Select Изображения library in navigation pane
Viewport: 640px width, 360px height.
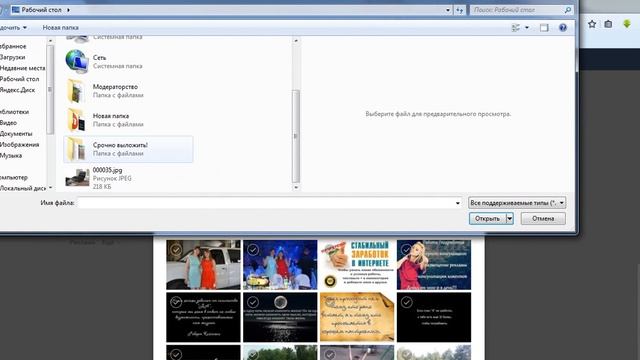(x=20, y=144)
